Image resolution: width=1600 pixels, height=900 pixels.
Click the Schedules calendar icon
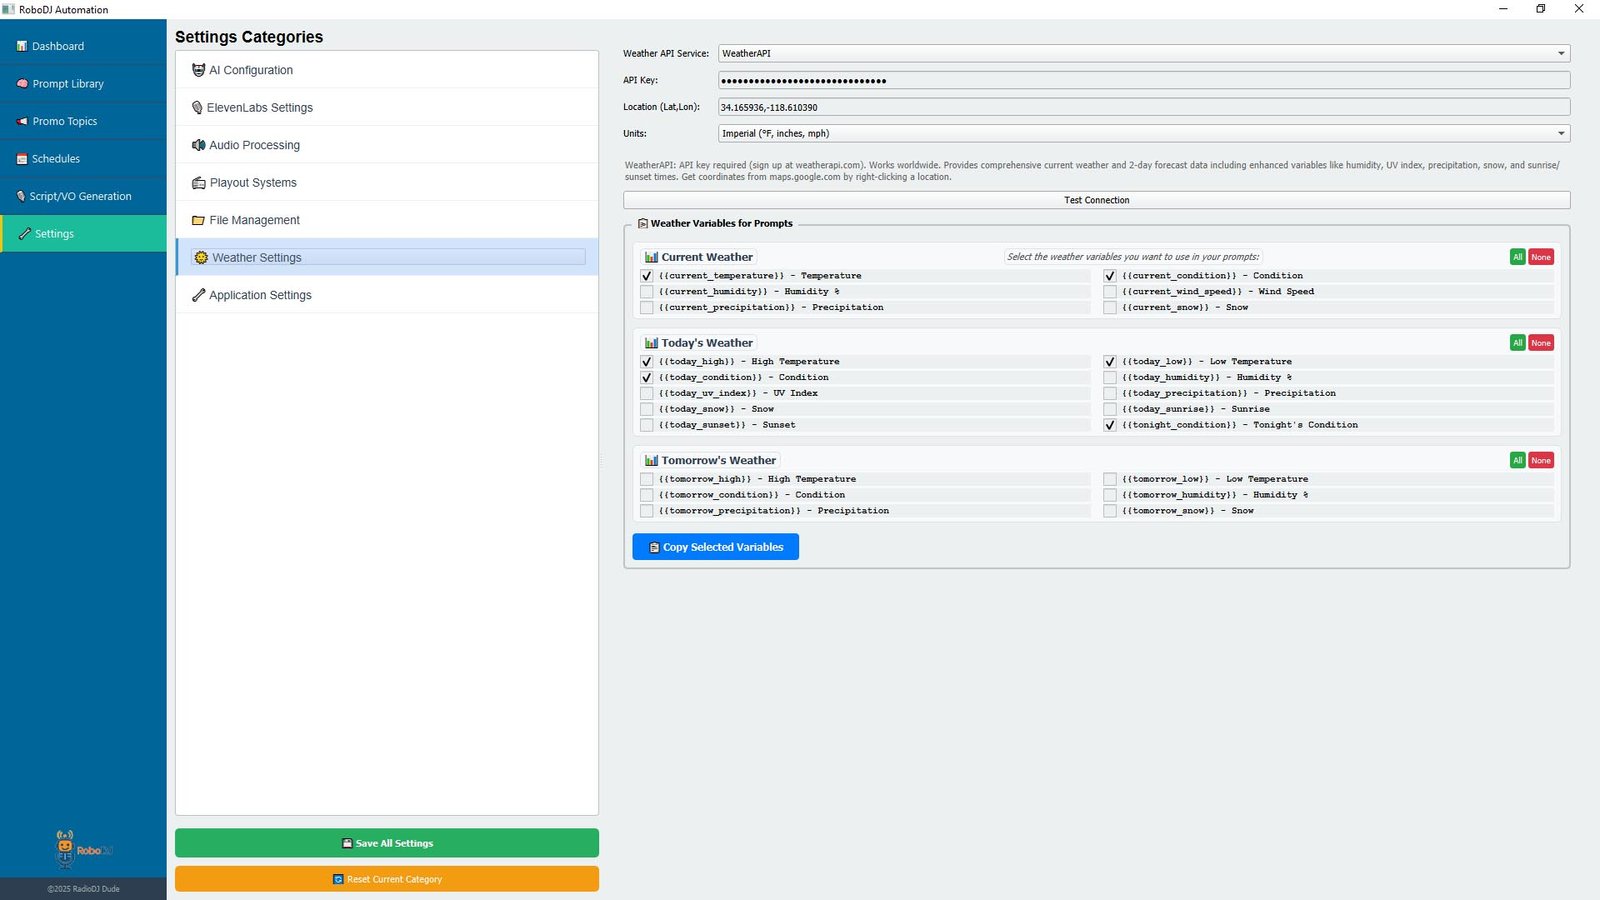22,159
